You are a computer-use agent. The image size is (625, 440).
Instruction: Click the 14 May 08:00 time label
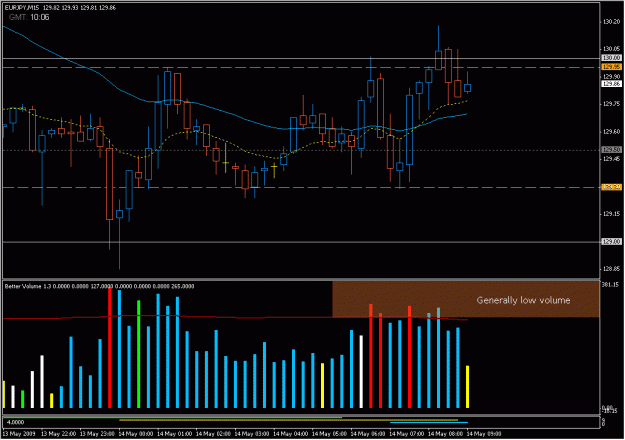(x=445, y=434)
